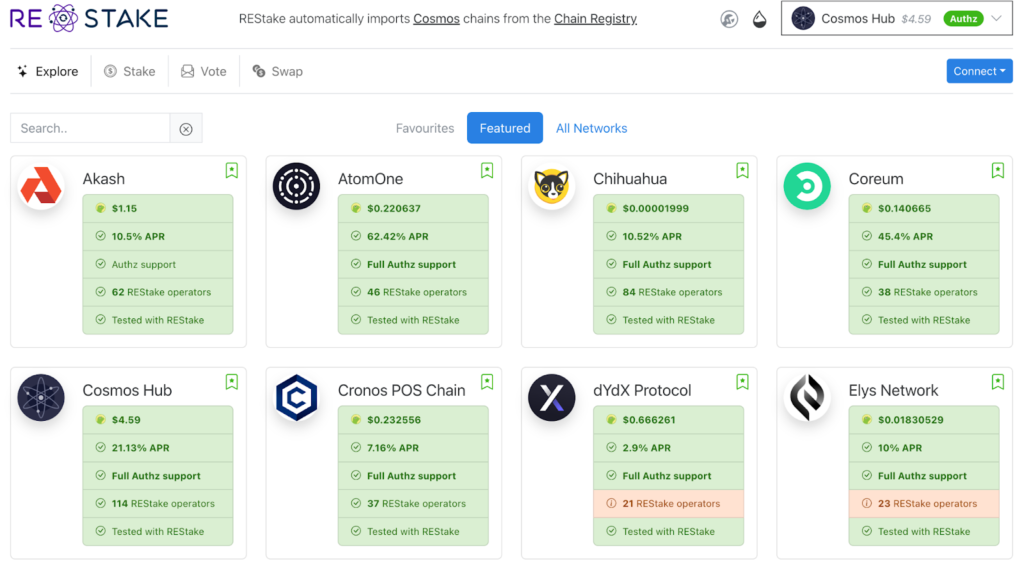Click the Chihuahua dog logo
The image size is (1024, 572).
[x=552, y=187]
